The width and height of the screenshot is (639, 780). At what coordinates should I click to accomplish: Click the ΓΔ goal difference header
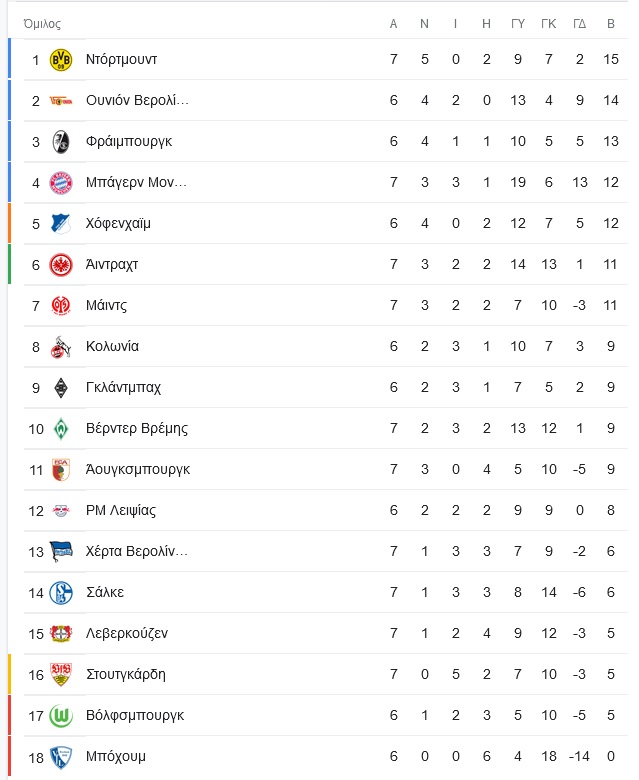579,24
